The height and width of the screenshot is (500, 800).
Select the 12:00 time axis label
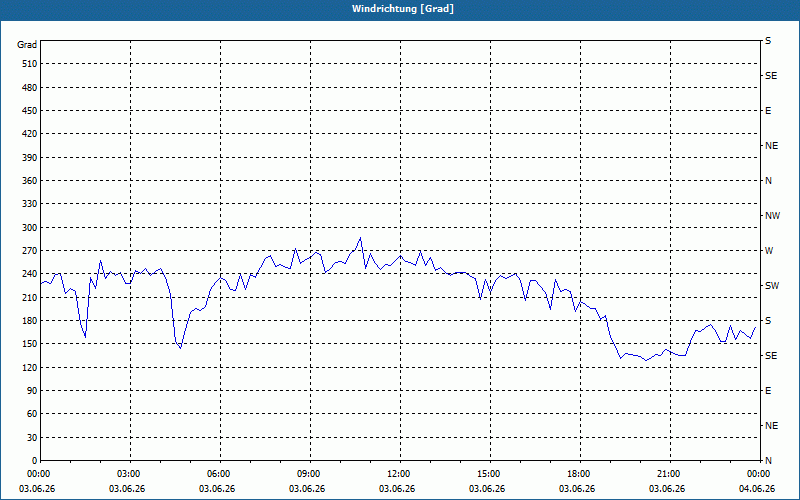[x=399, y=474]
